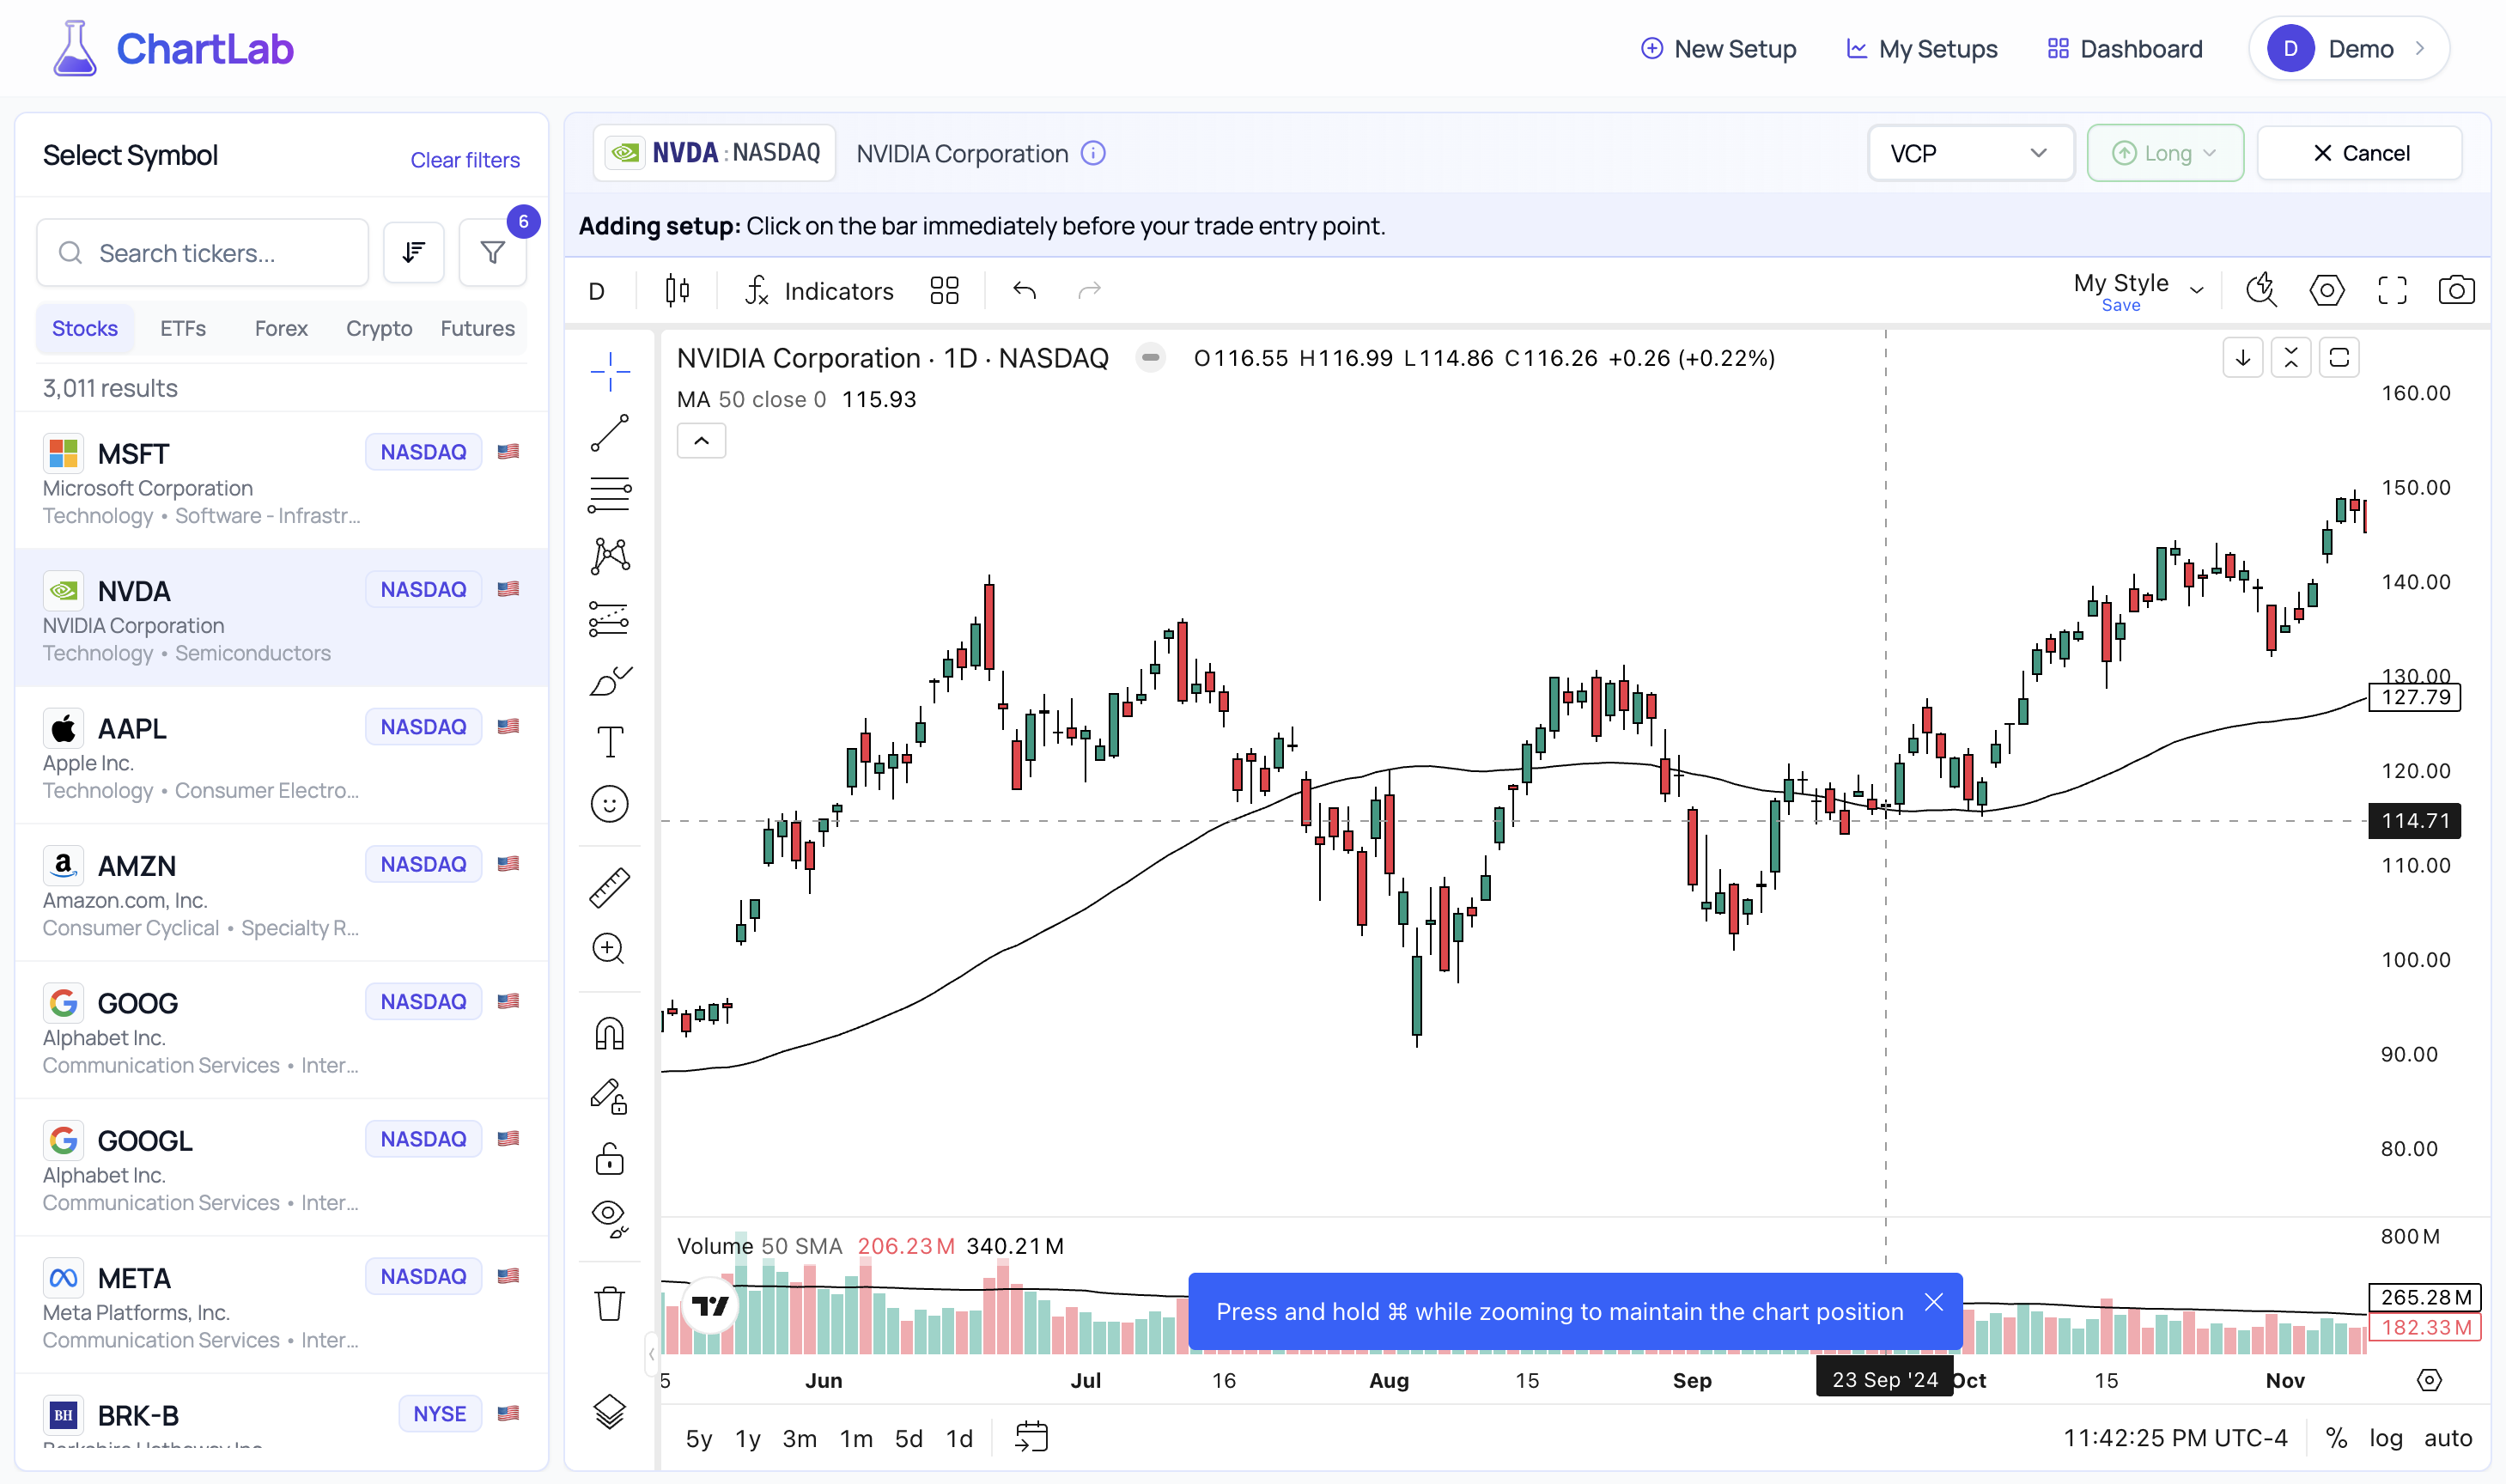Open the Dashboard page

(2125, 49)
